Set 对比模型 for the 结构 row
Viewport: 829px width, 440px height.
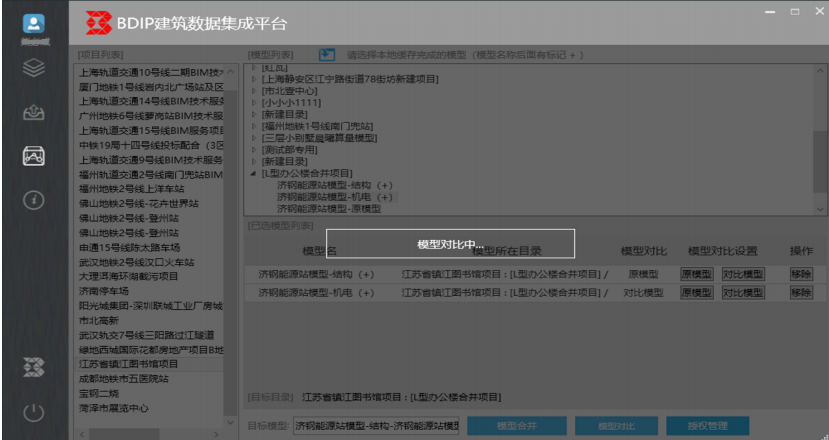[743, 274]
